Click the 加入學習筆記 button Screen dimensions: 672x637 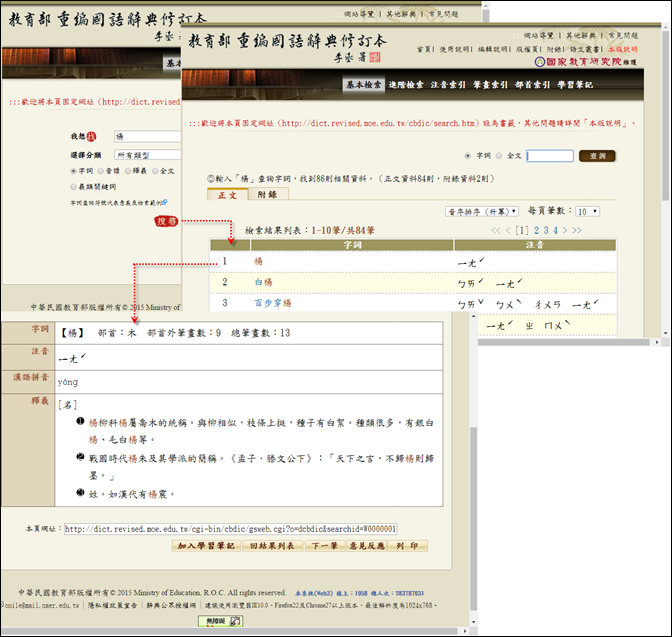click(206, 546)
